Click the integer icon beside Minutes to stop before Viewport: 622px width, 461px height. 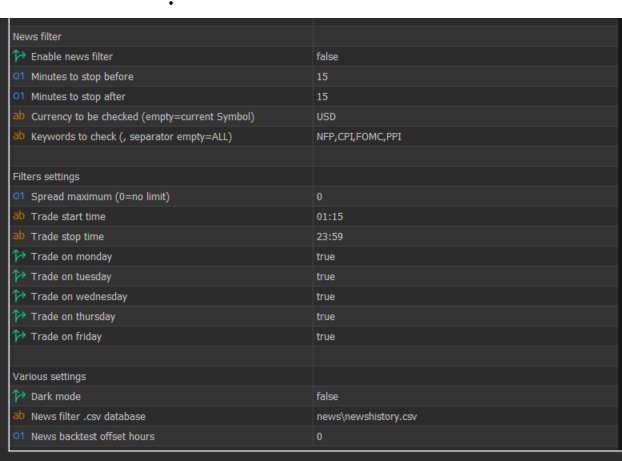click(x=19, y=76)
